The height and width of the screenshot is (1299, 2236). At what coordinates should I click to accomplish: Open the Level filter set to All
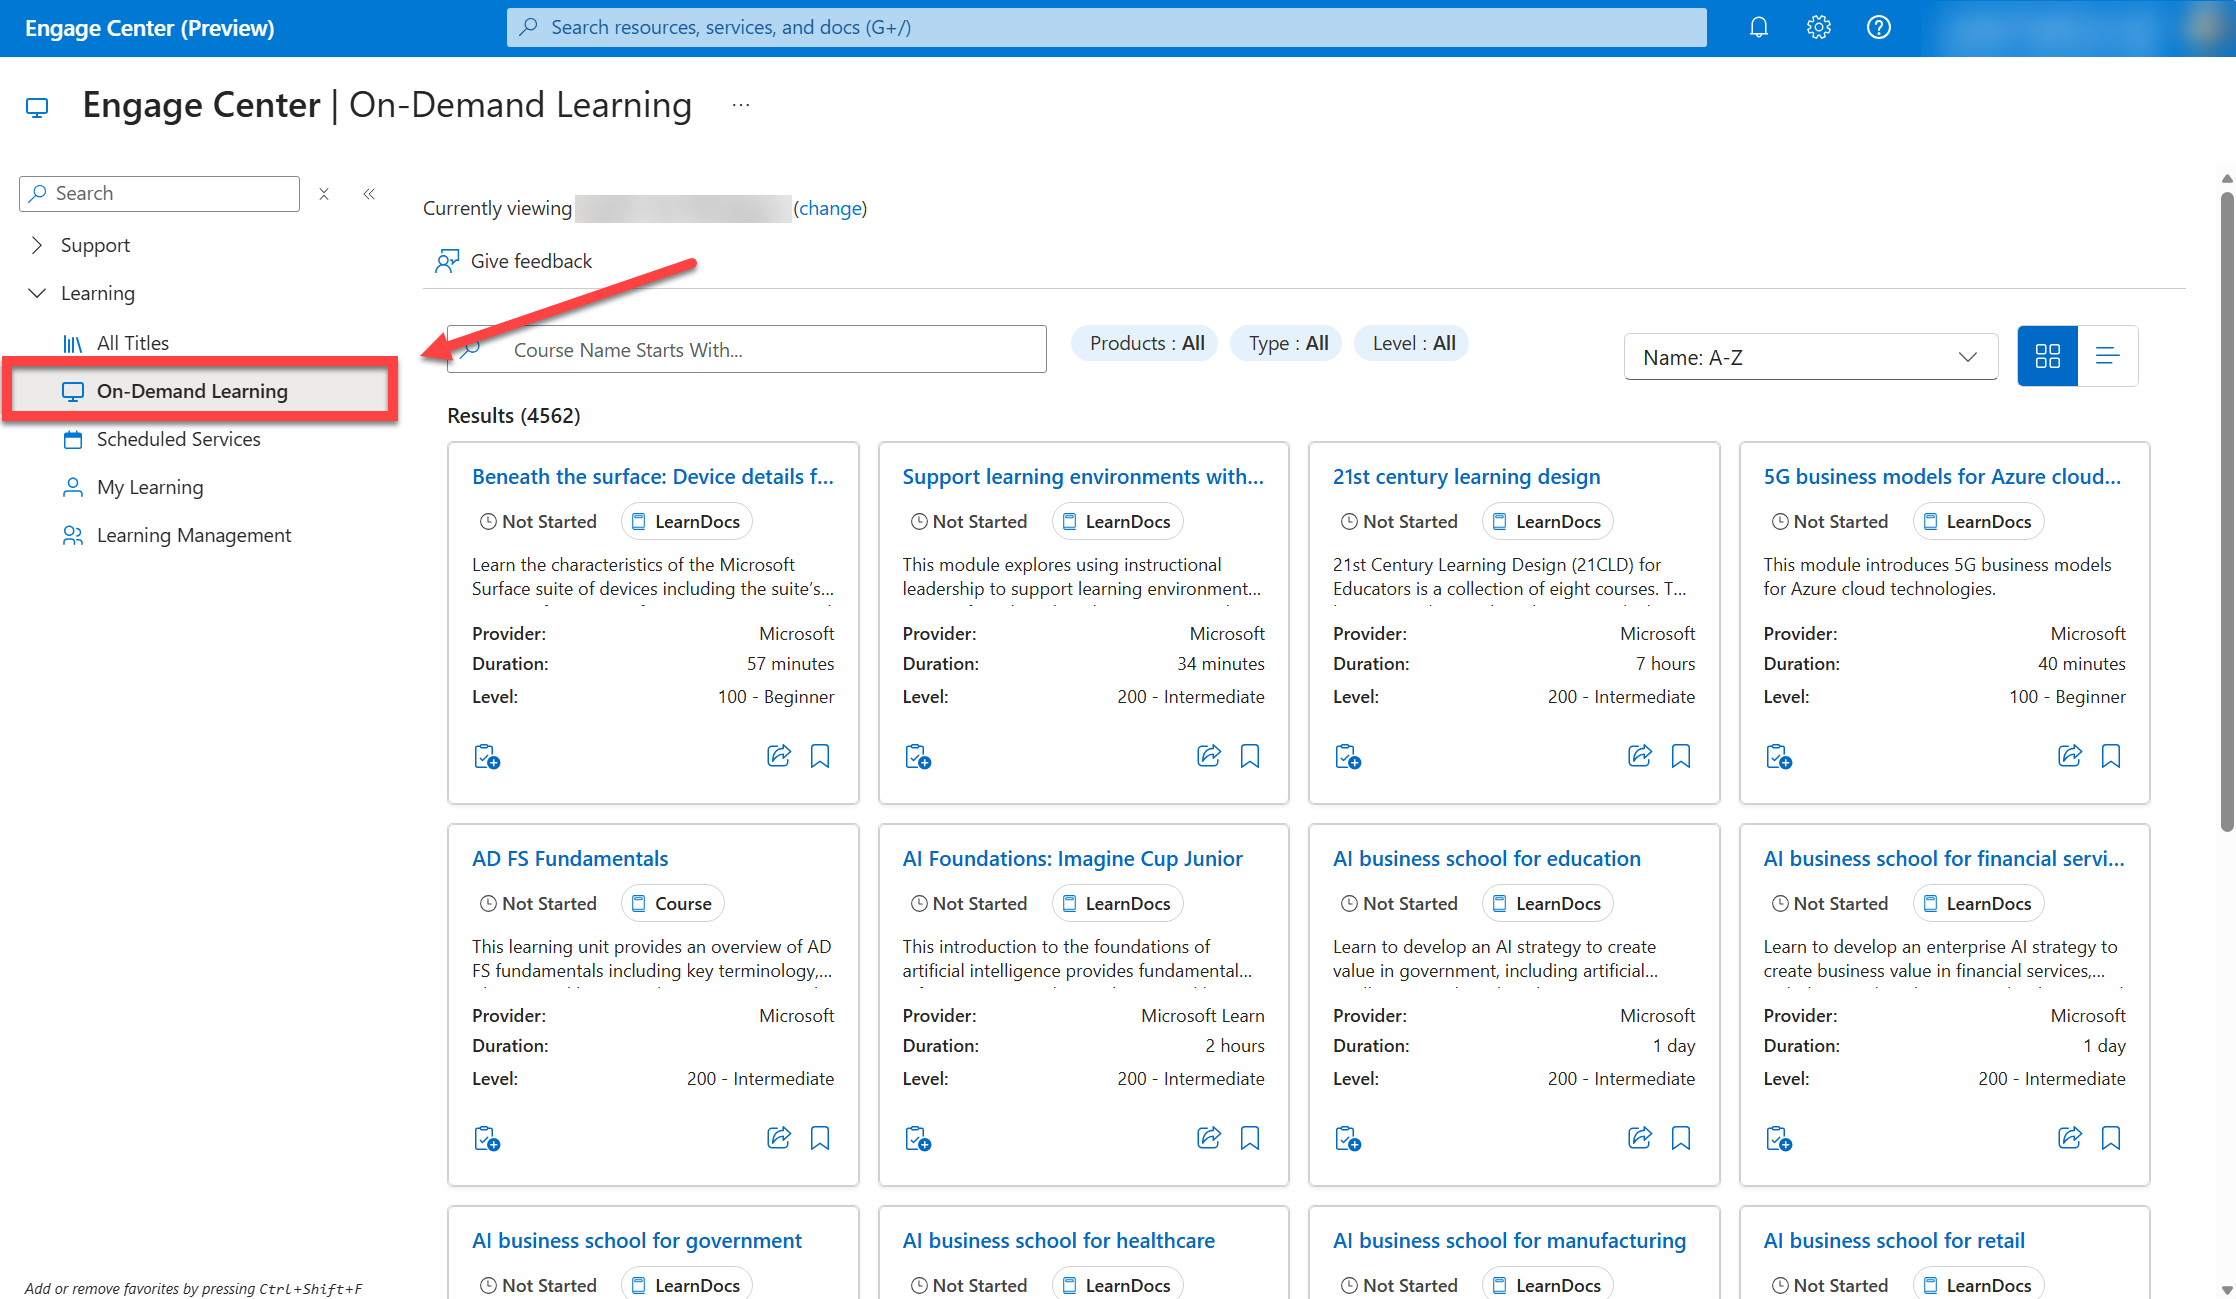(x=1411, y=342)
